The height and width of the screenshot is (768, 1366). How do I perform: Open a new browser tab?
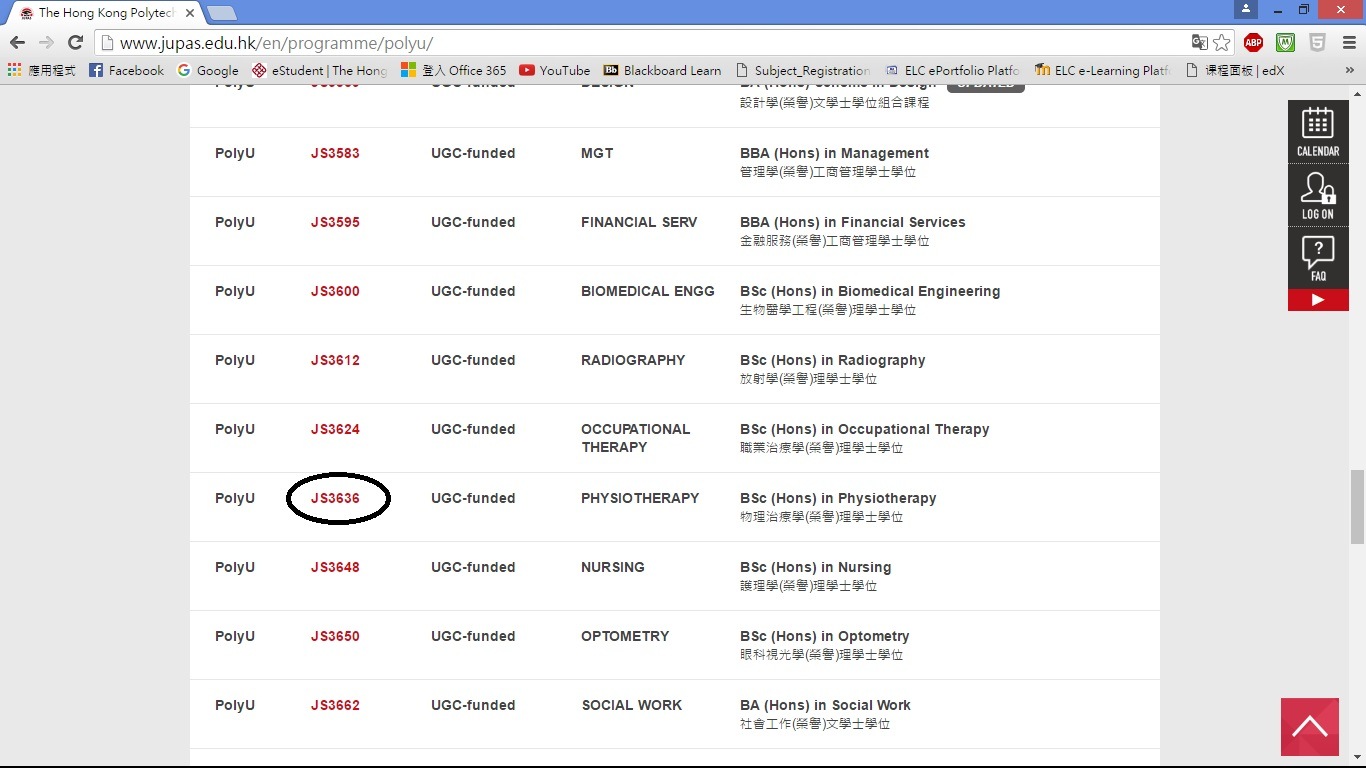pos(221,13)
